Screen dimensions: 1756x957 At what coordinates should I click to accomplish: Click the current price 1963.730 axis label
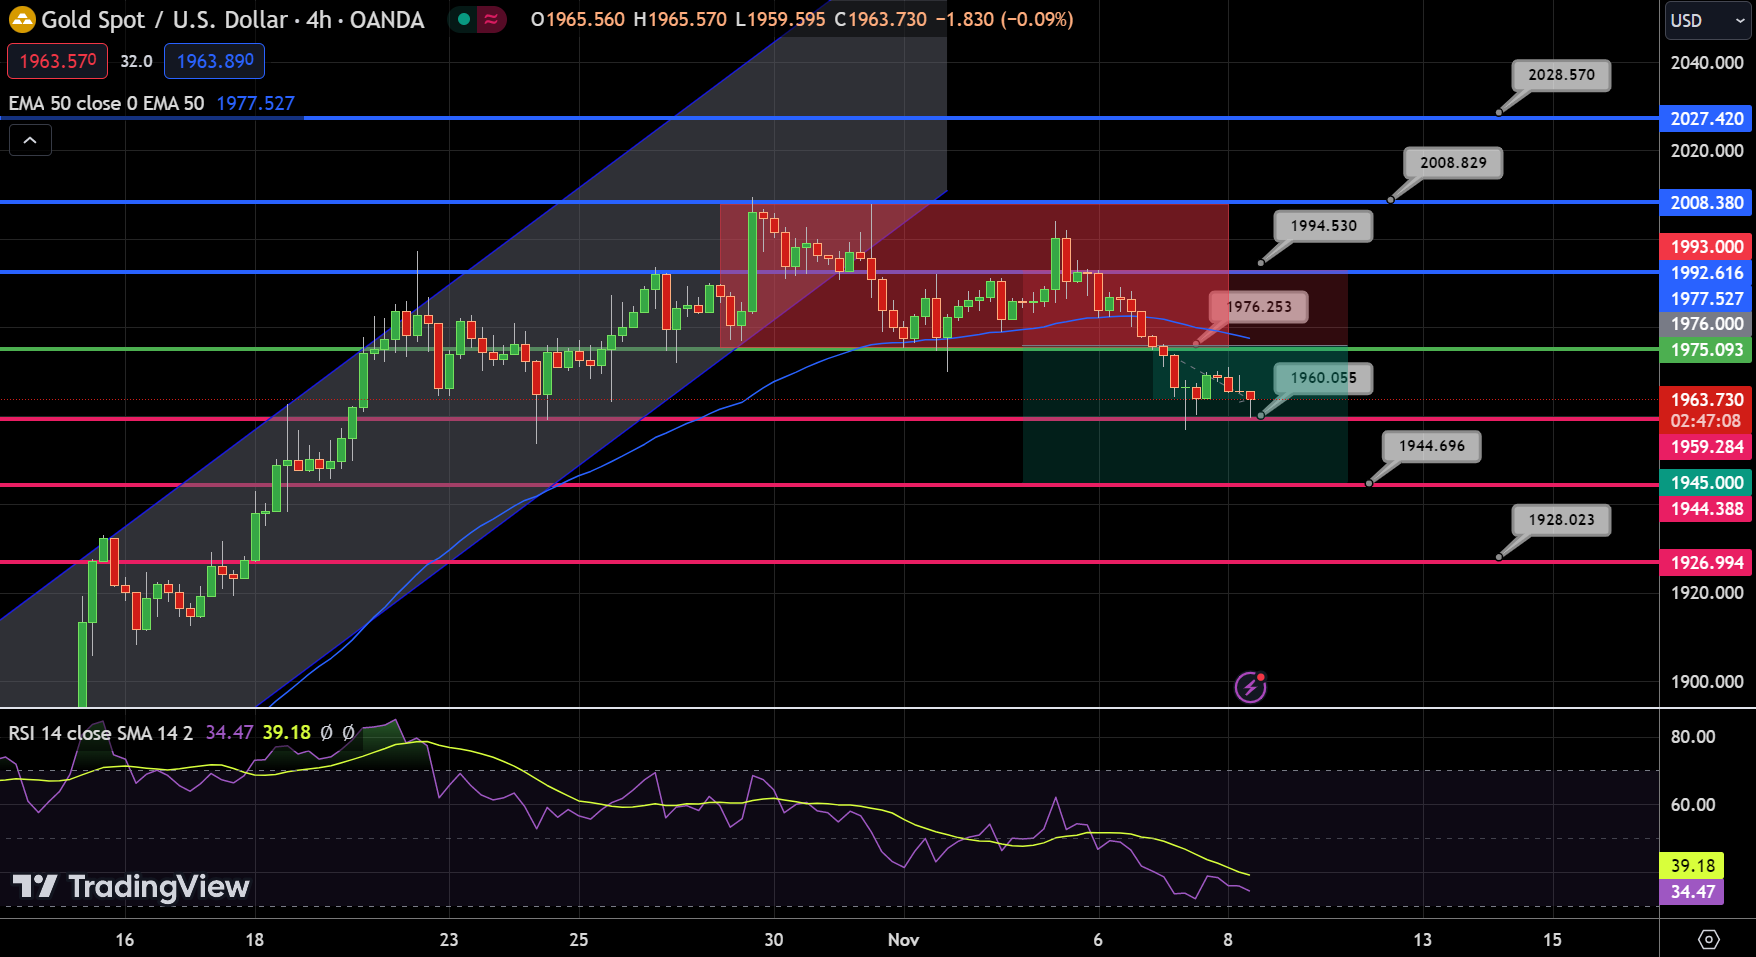coord(1706,399)
